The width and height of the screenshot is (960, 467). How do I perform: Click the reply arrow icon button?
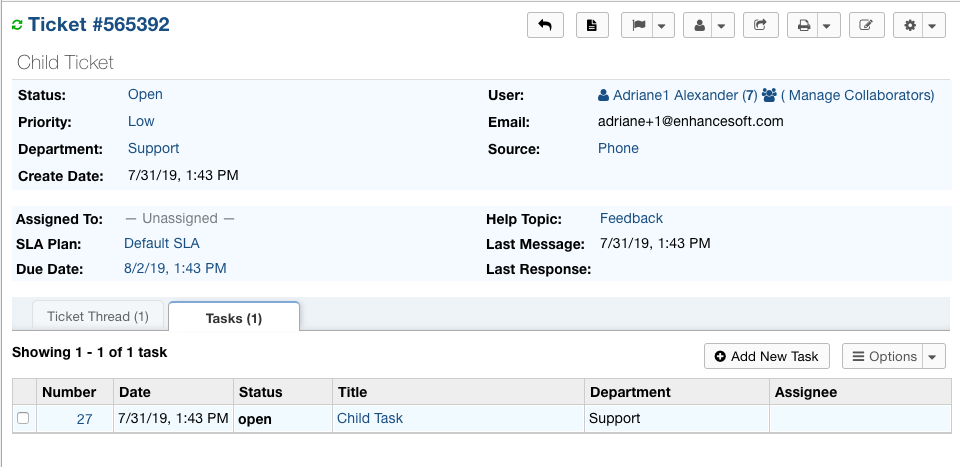[545, 25]
